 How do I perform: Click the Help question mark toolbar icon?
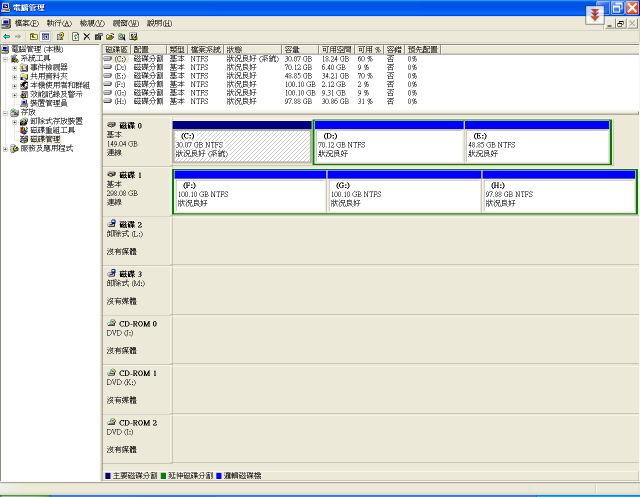point(60,37)
